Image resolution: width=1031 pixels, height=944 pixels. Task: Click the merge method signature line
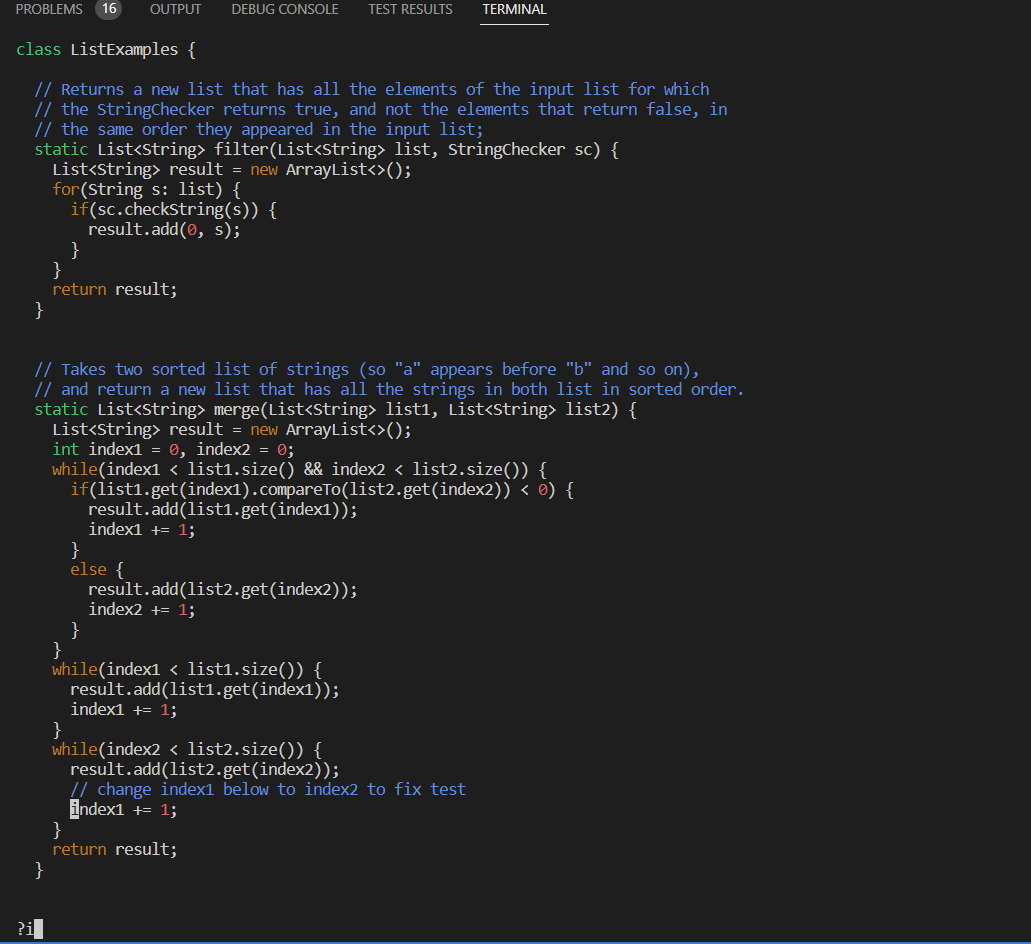(335, 409)
